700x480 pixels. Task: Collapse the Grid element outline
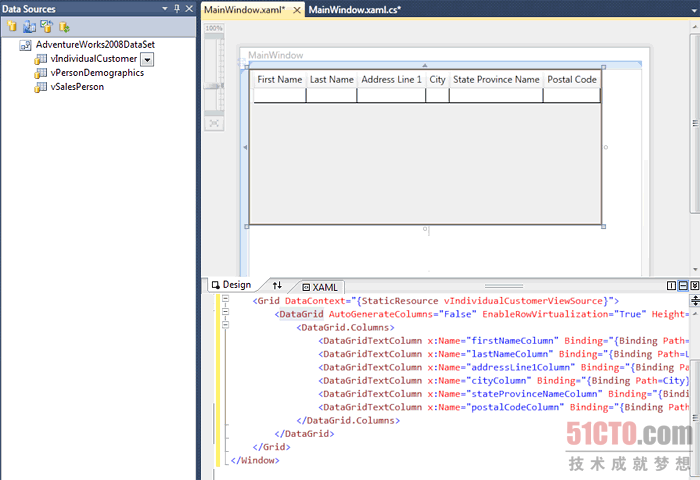point(225,298)
